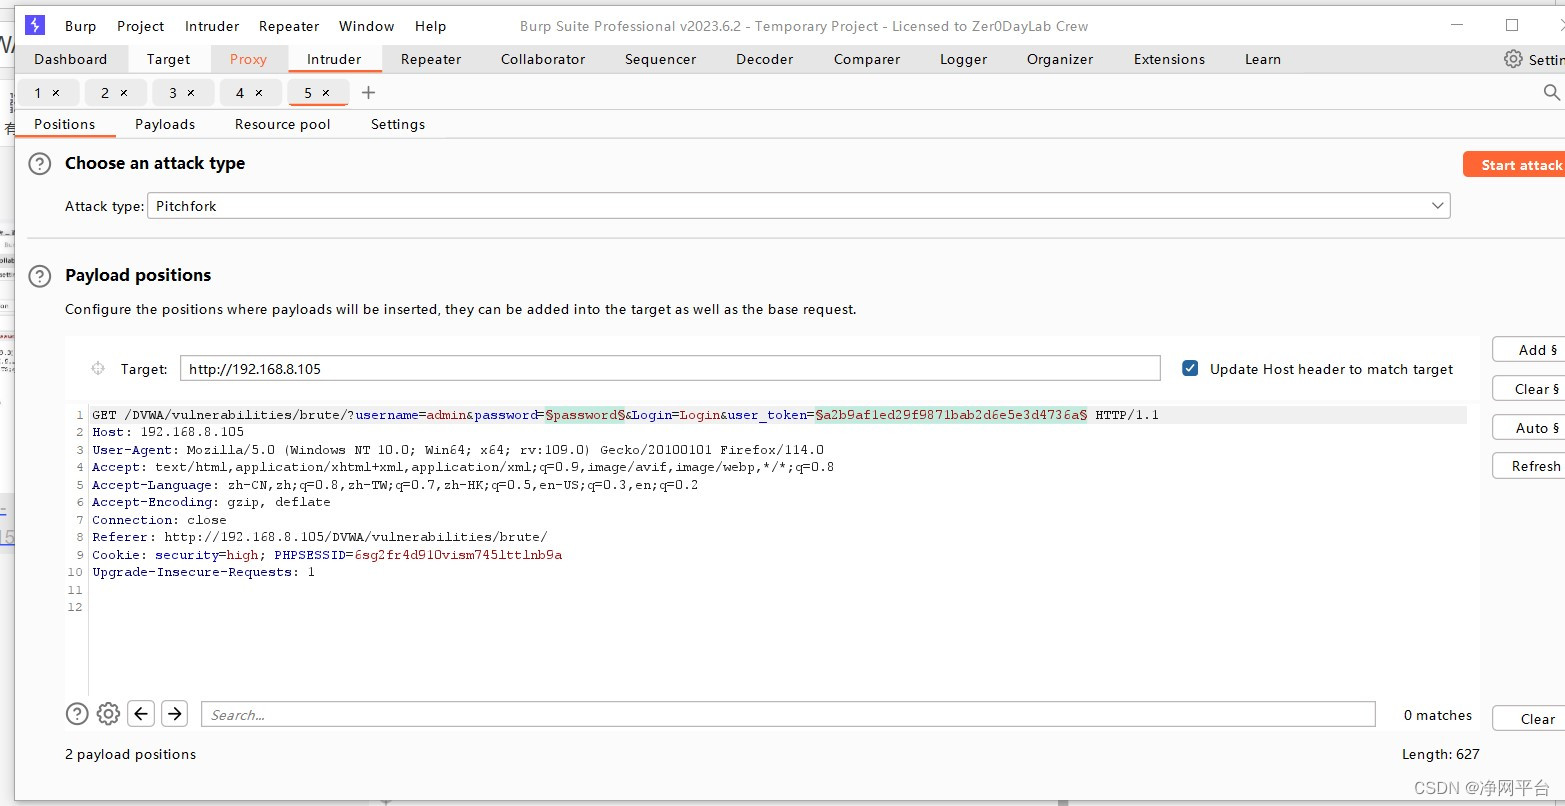1565x806 pixels.
Task: Click the 'Length: 627' status text
Action: [x=1441, y=754]
